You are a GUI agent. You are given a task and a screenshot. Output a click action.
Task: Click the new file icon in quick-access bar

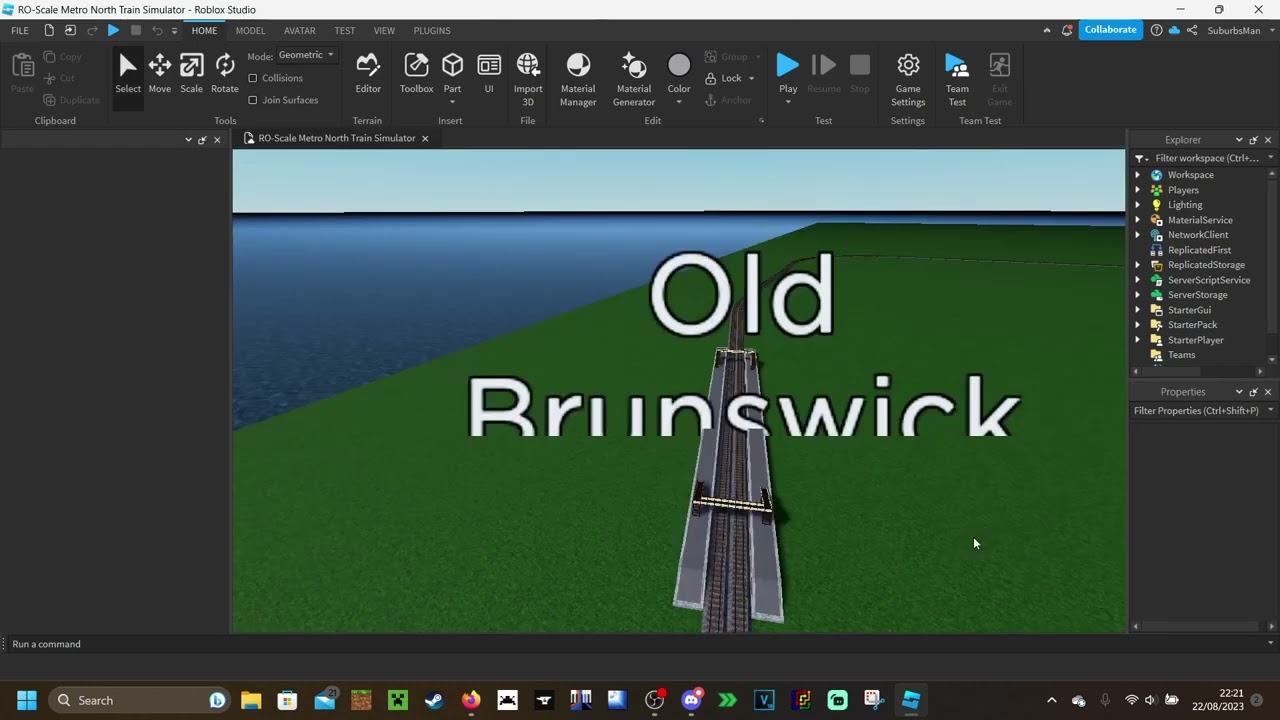click(x=49, y=31)
